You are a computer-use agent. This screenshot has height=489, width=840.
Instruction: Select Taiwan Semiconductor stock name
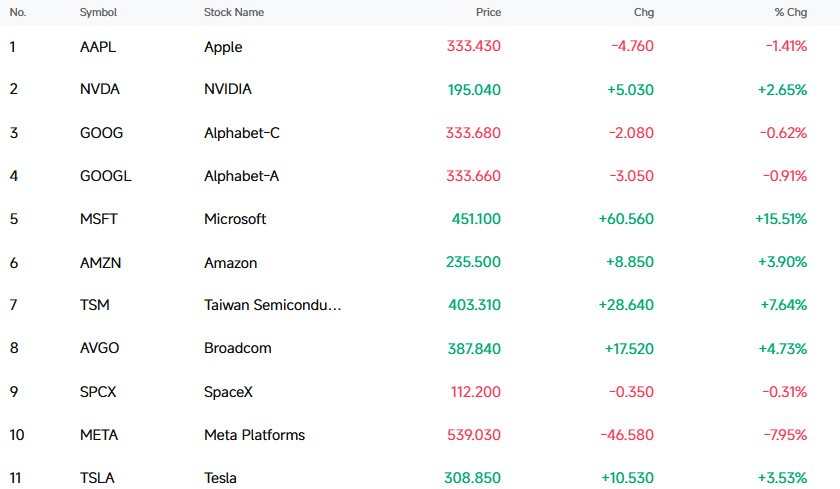pos(272,305)
